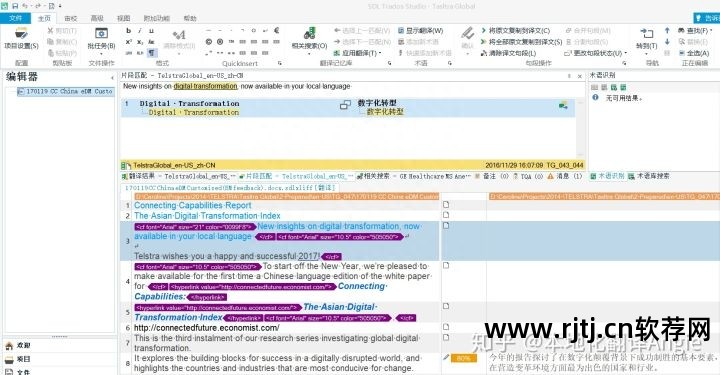Switch to the 视图 ribbon tab
The height and width of the screenshot is (375, 720).
click(124, 18)
